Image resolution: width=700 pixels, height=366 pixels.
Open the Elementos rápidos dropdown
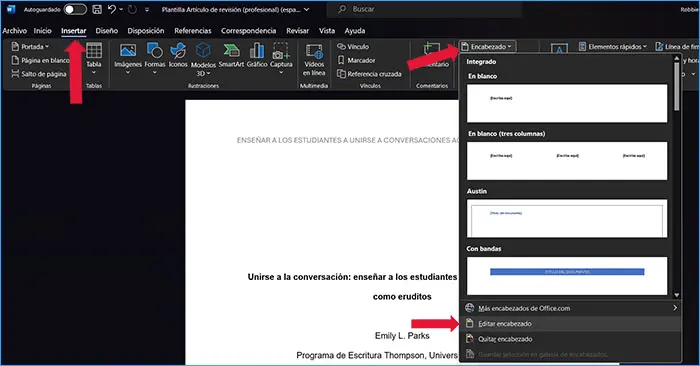[x=612, y=46]
